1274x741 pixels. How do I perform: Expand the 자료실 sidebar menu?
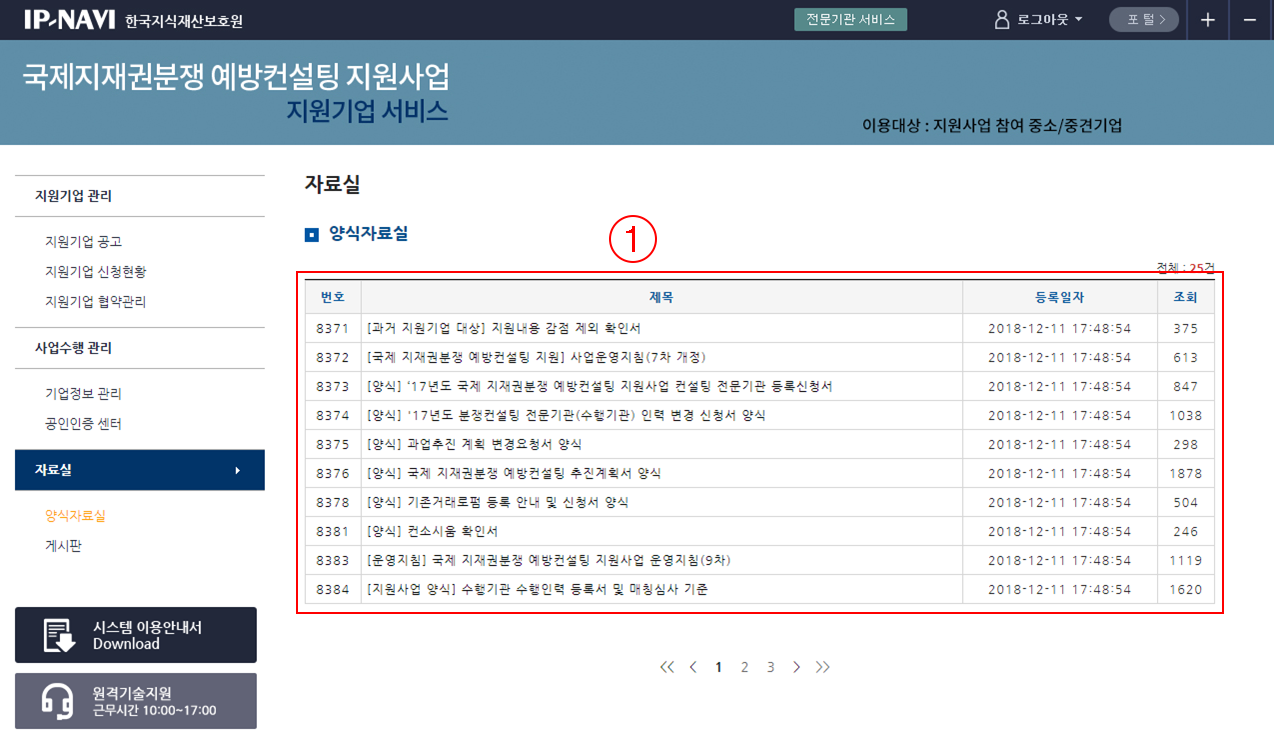click(140, 470)
